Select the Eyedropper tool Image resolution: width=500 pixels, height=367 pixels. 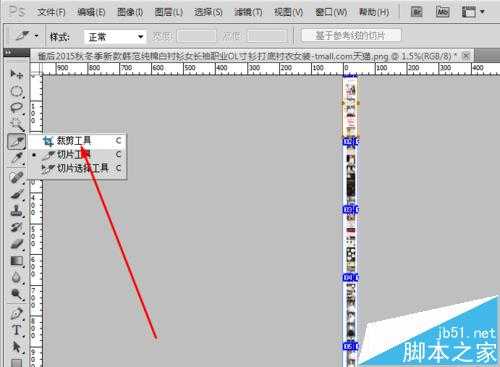(x=16, y=158)
